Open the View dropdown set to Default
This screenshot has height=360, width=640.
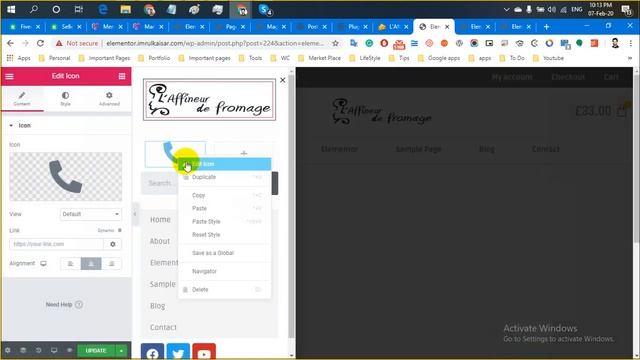(91, 214)
